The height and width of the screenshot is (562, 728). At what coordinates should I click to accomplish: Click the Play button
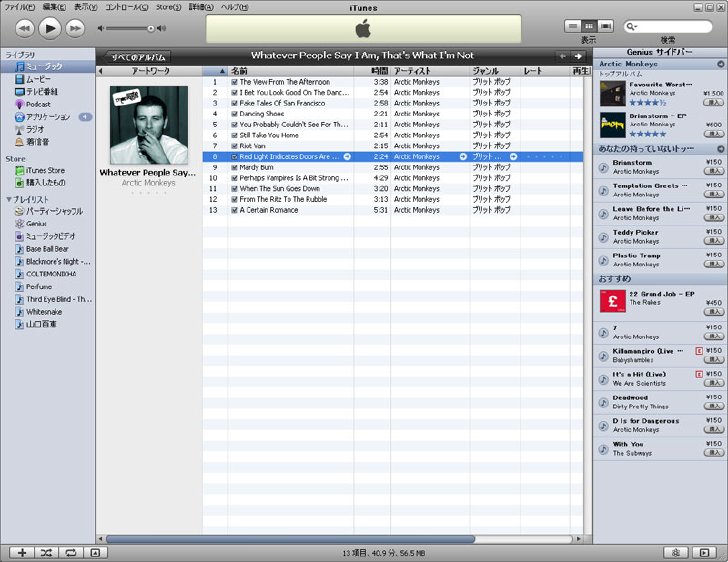[50, 28]
